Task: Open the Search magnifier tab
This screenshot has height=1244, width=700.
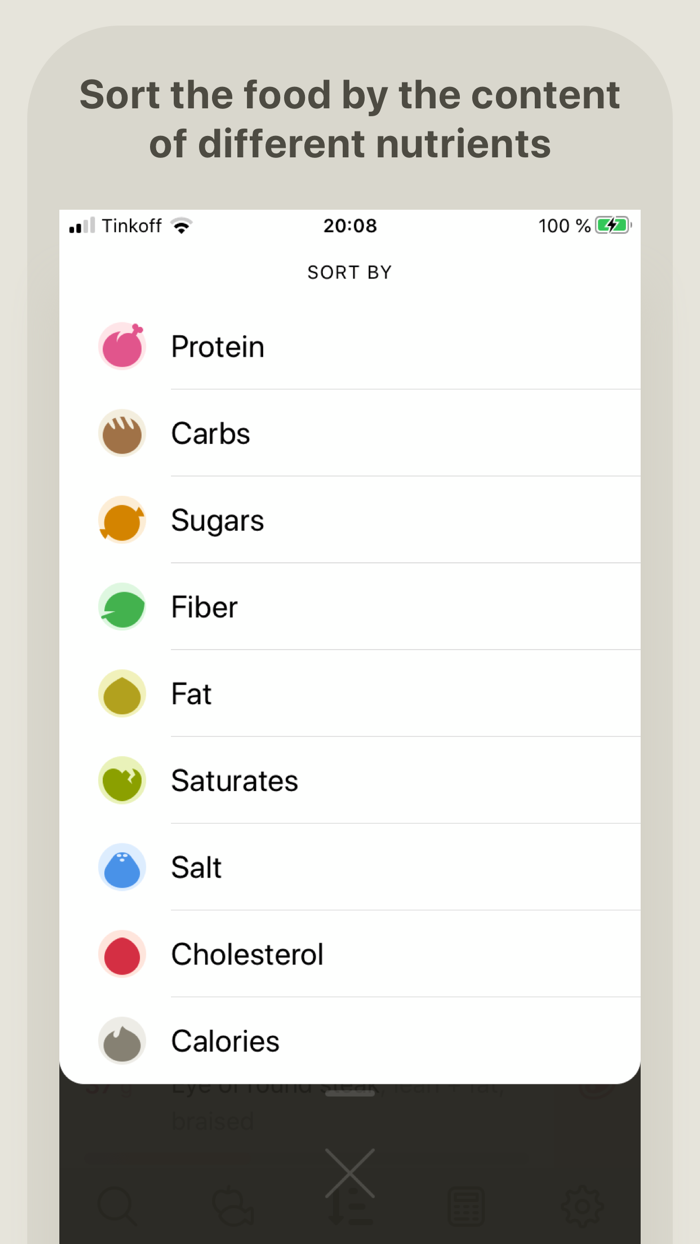Action: (x=118, y=1206)
